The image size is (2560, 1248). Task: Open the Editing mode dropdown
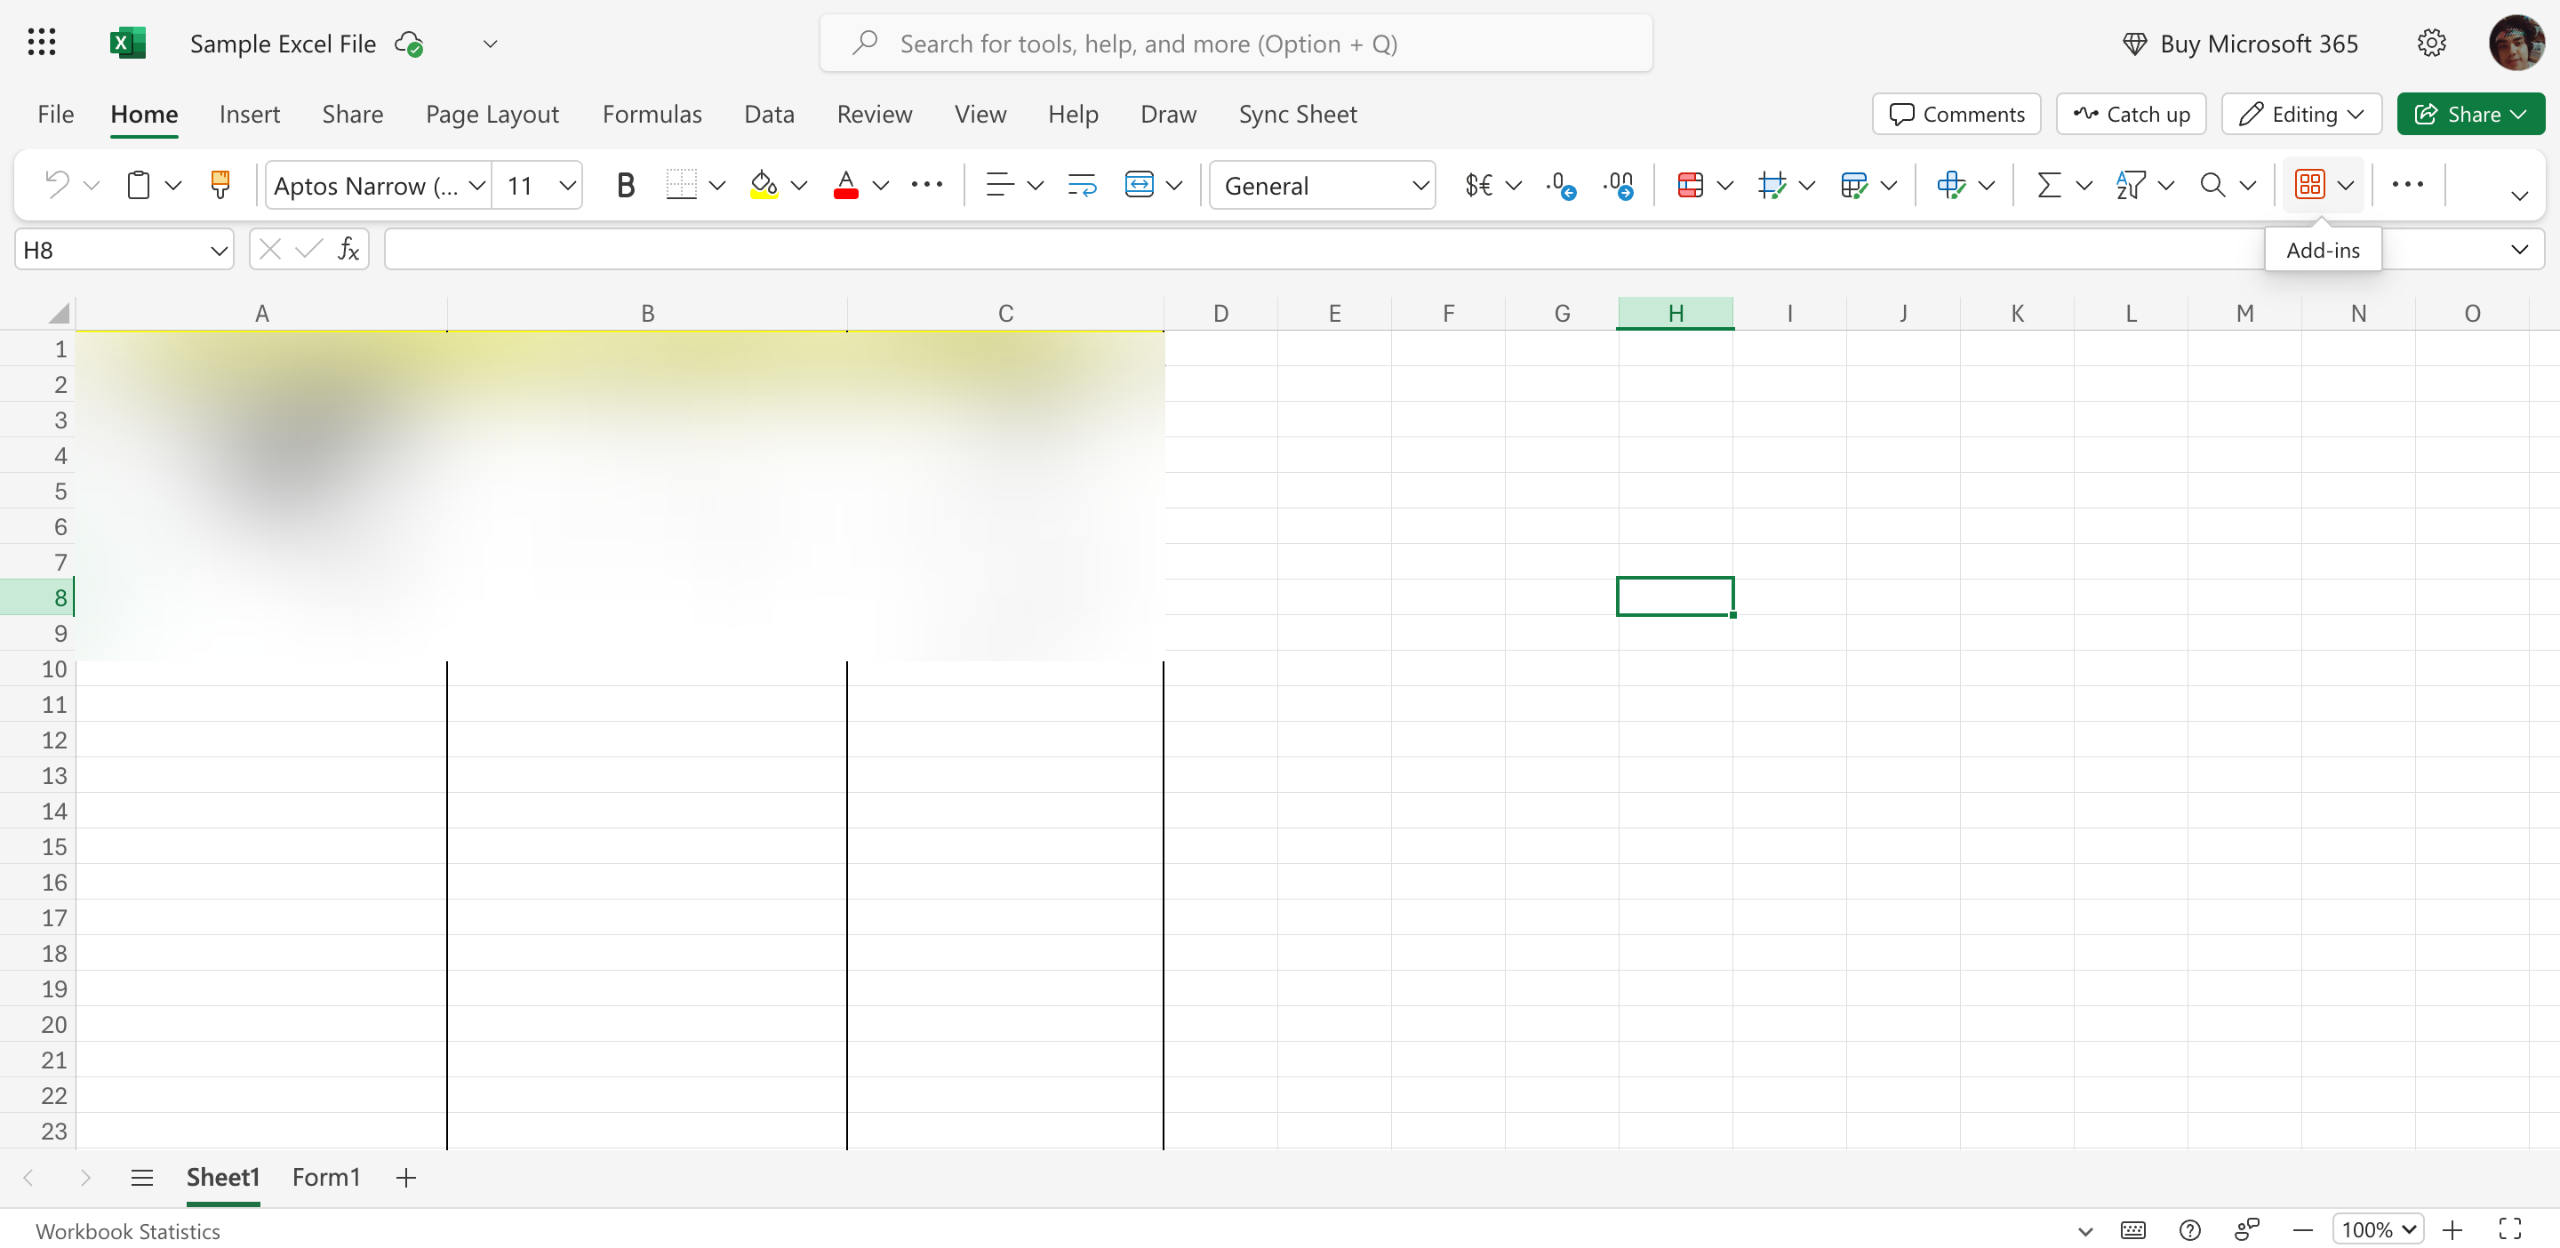click(x=2301, y=114)
